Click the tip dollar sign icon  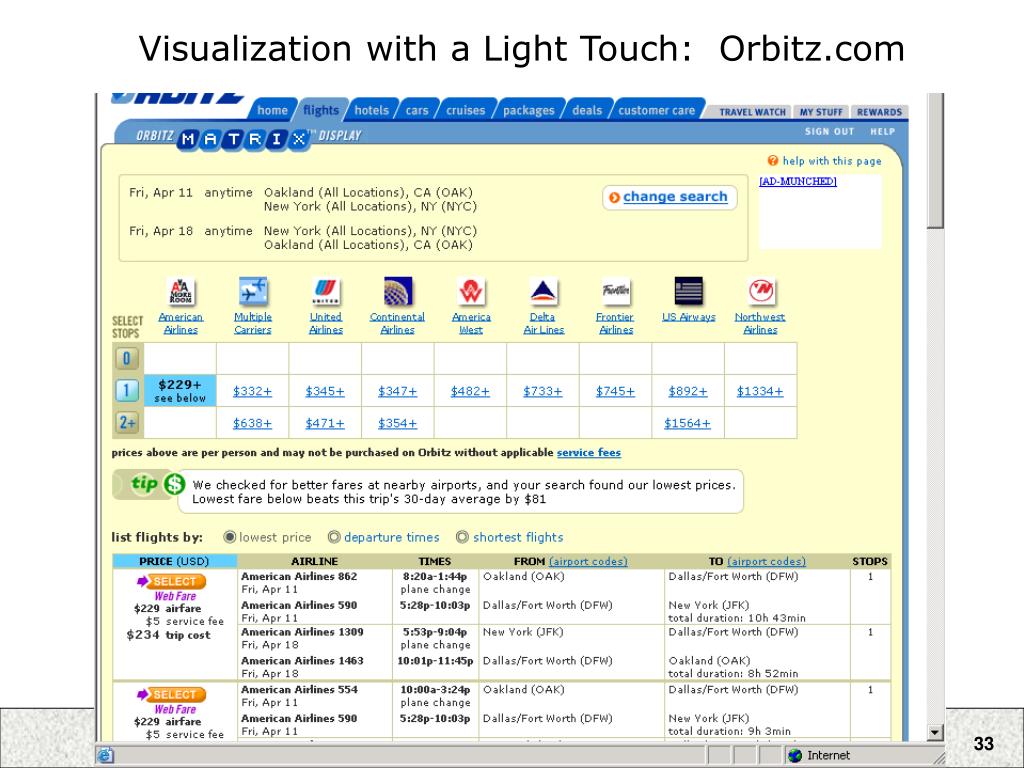click(x=174, y=484)
